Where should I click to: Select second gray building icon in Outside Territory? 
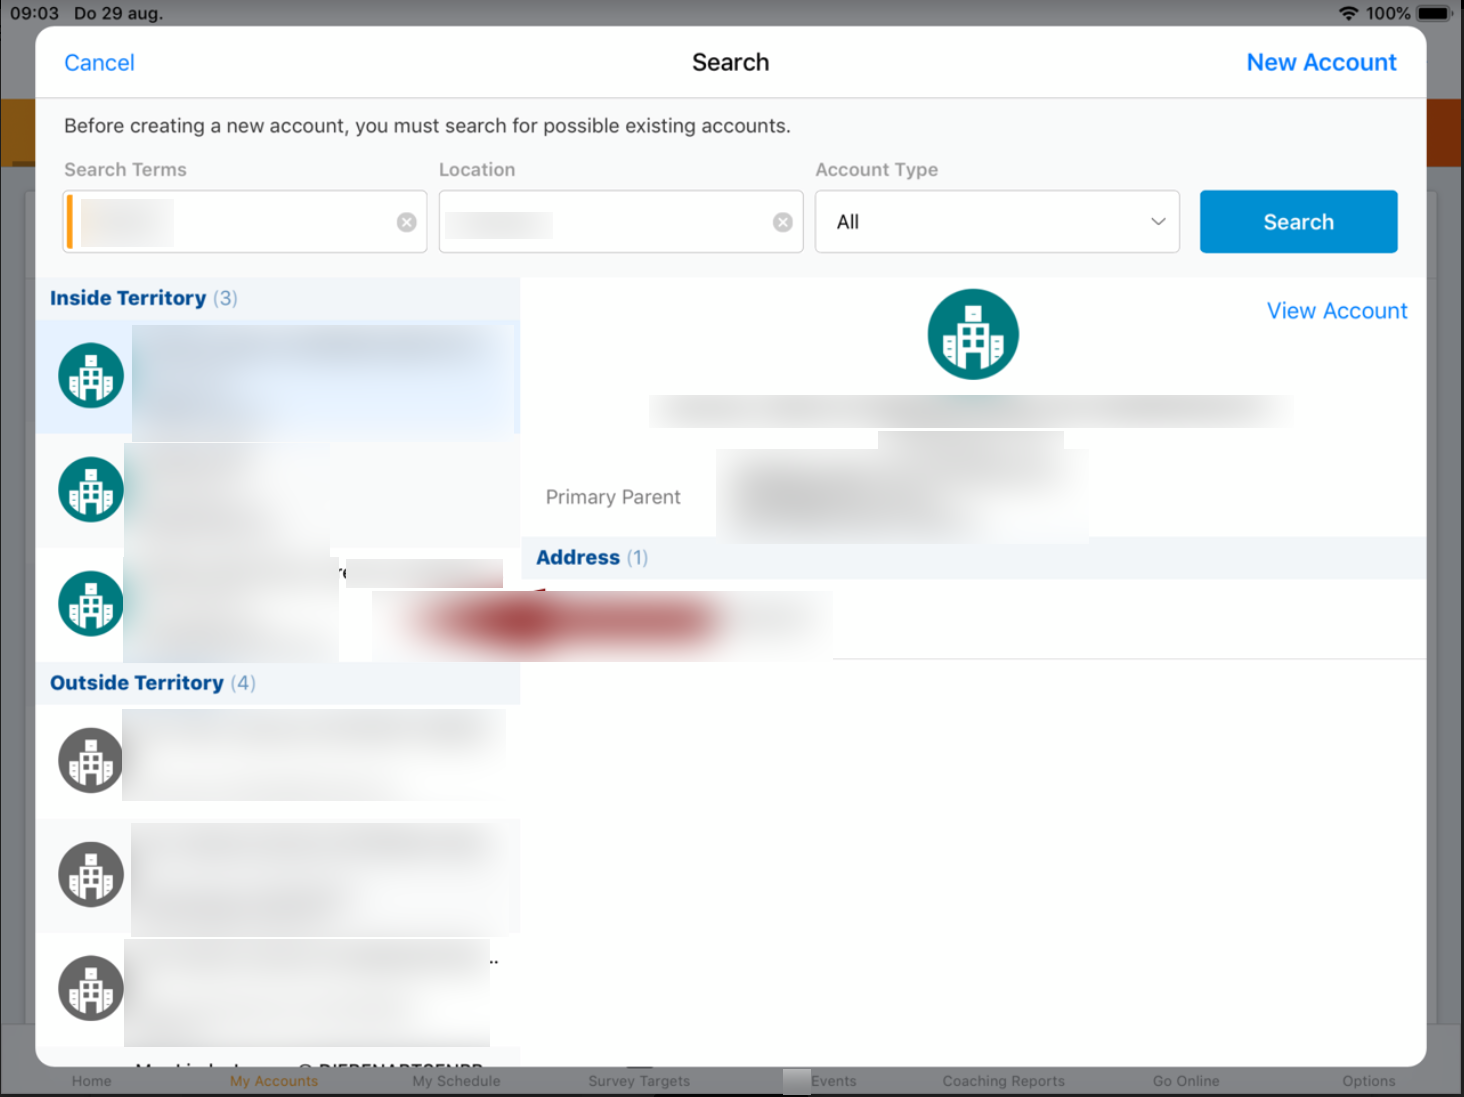[x=91, y=874]
